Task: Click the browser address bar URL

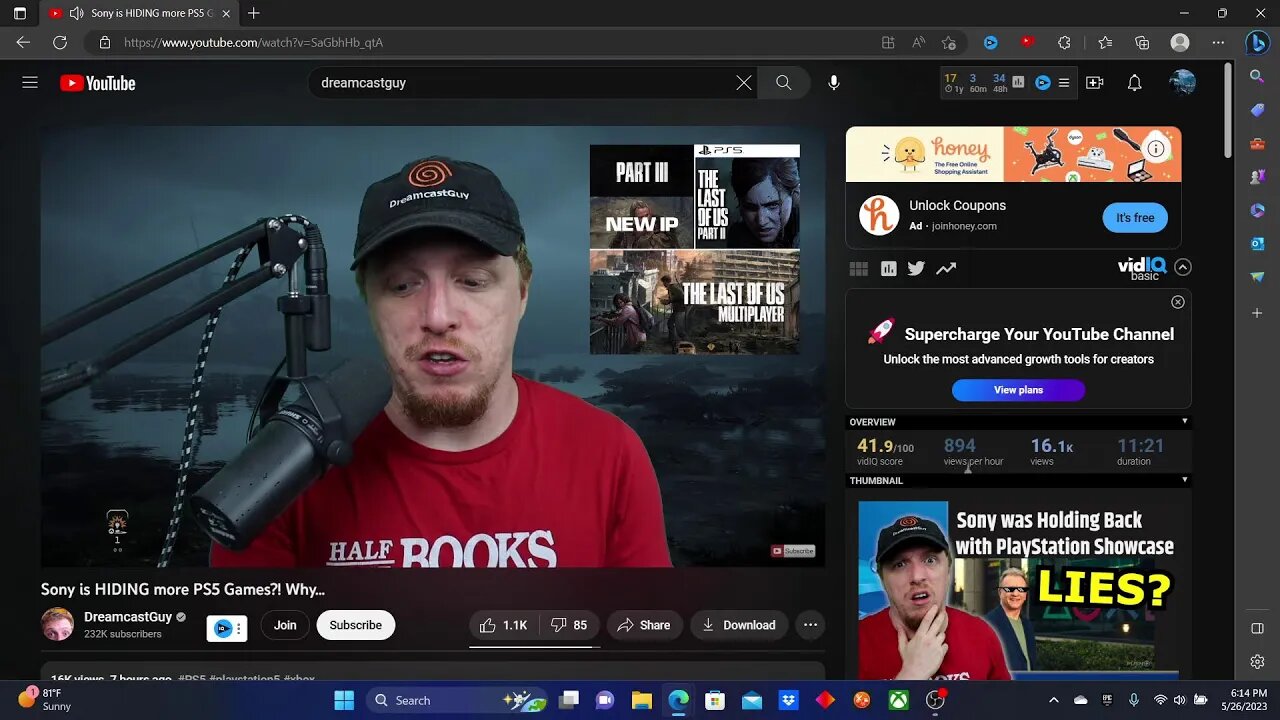Action: point(253,43)
